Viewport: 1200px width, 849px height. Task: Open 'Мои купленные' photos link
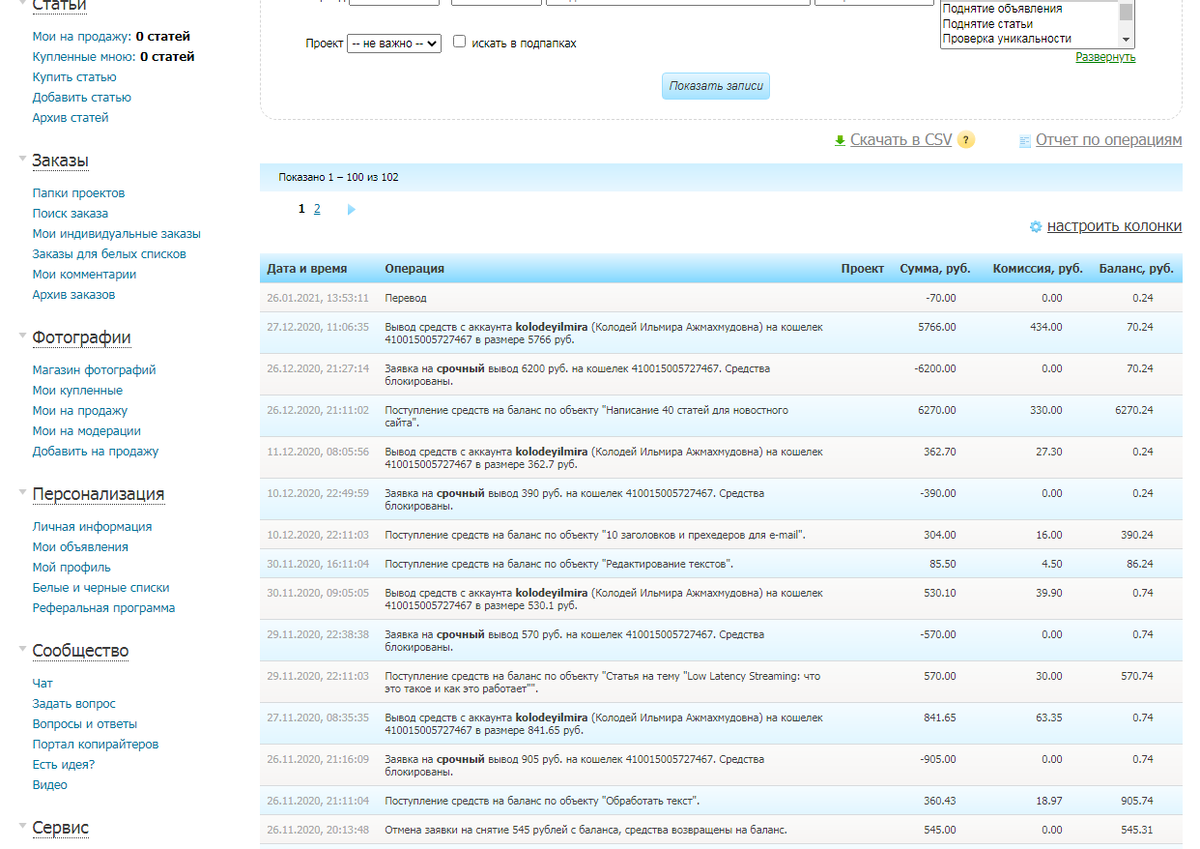point(77,390)
